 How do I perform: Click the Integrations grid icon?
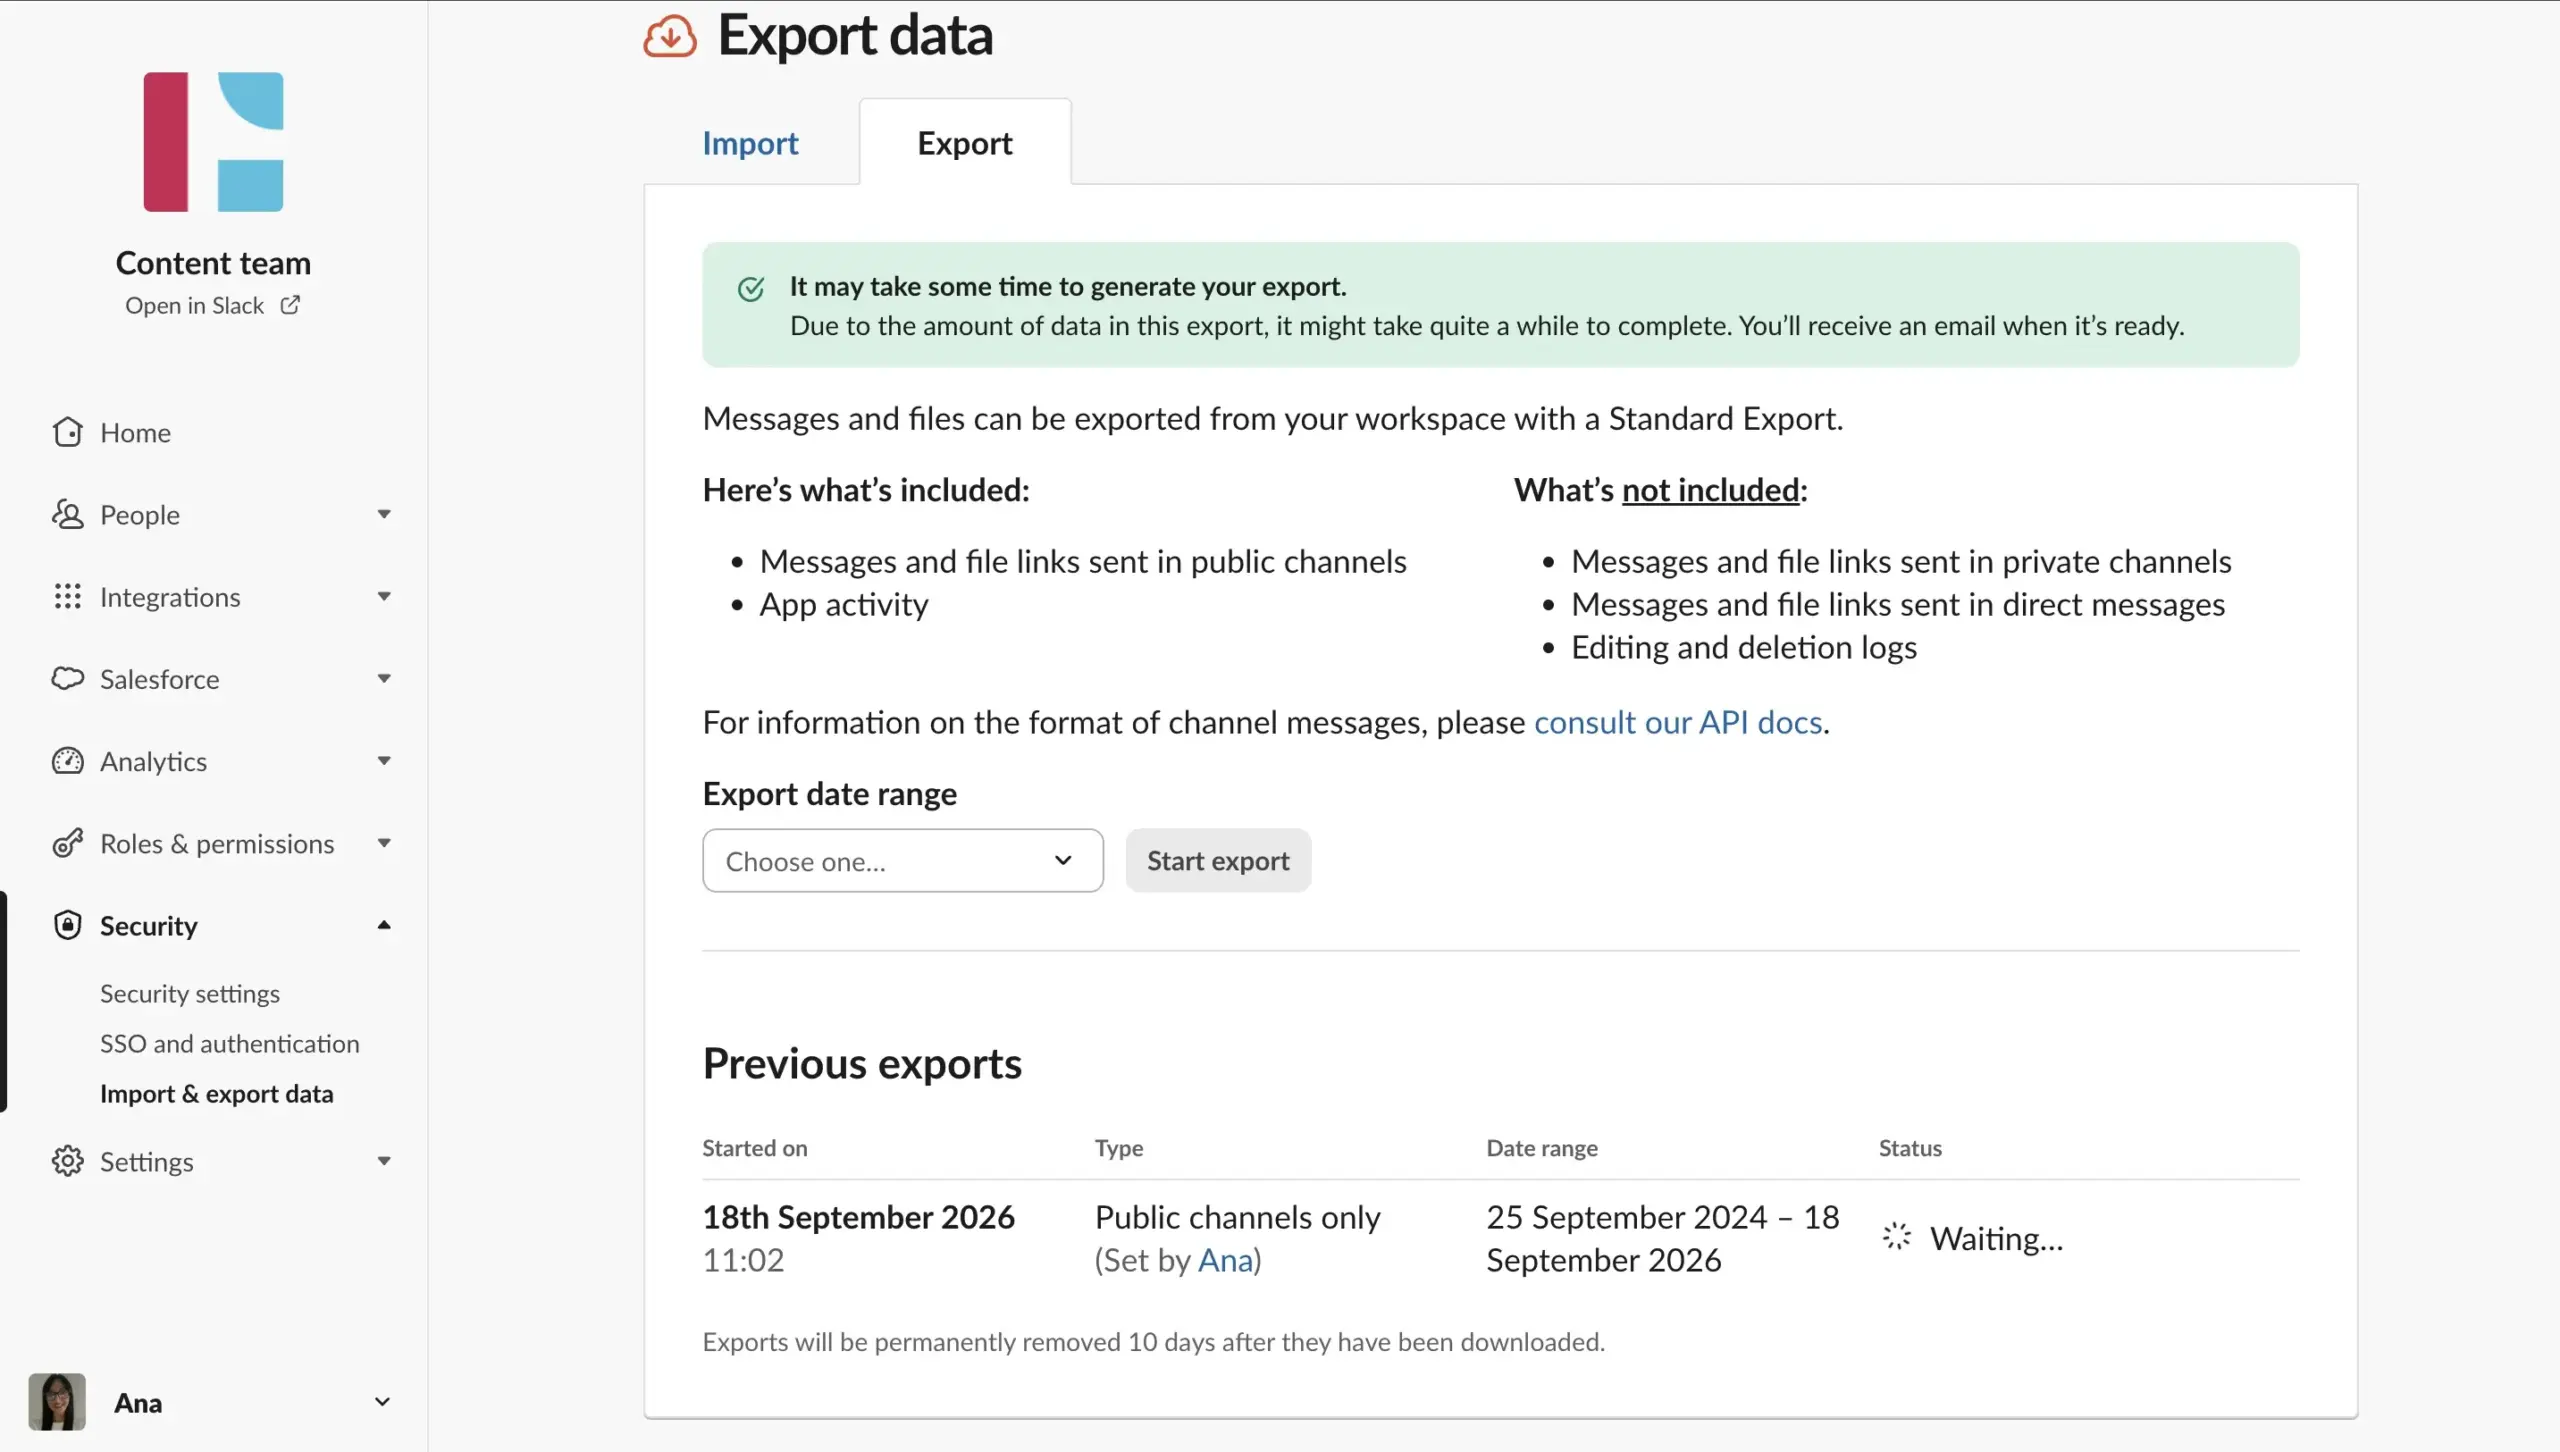pos(68,596)
